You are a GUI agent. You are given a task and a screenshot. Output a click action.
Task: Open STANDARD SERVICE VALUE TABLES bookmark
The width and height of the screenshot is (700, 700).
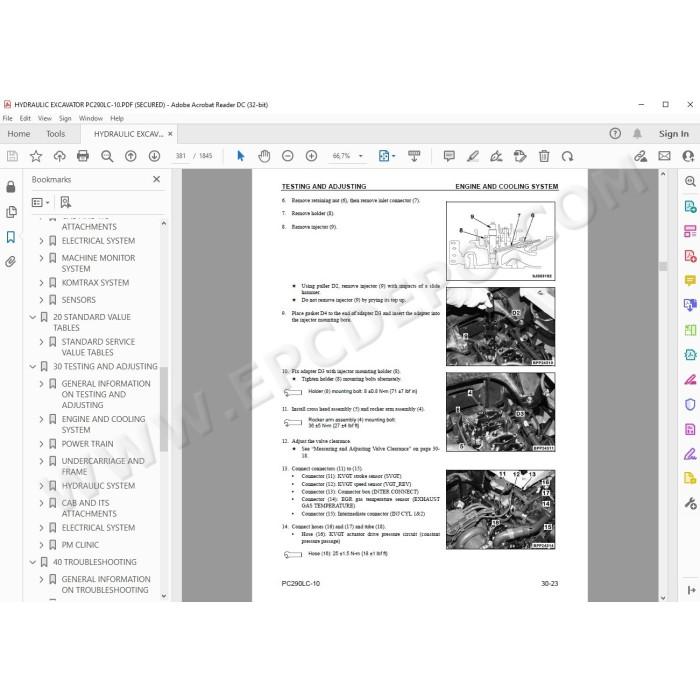(x=98, y=347)
